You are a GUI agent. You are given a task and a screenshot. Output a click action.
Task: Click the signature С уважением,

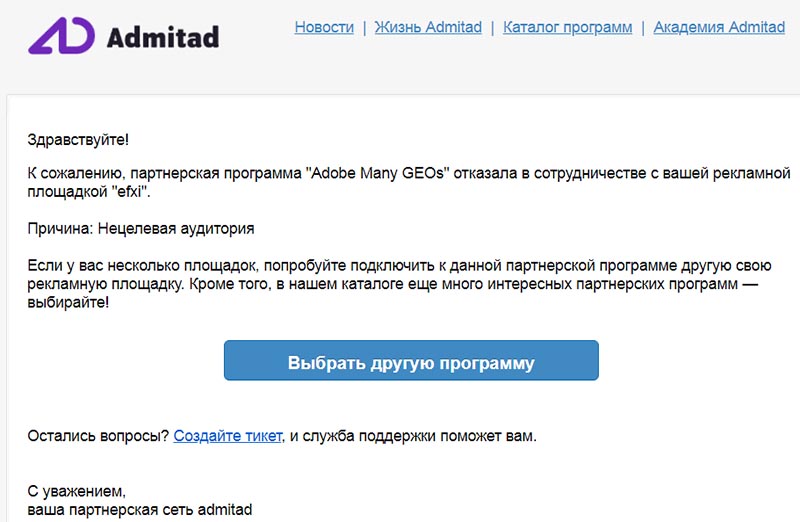pyautogui.click(x=77, y=491)
